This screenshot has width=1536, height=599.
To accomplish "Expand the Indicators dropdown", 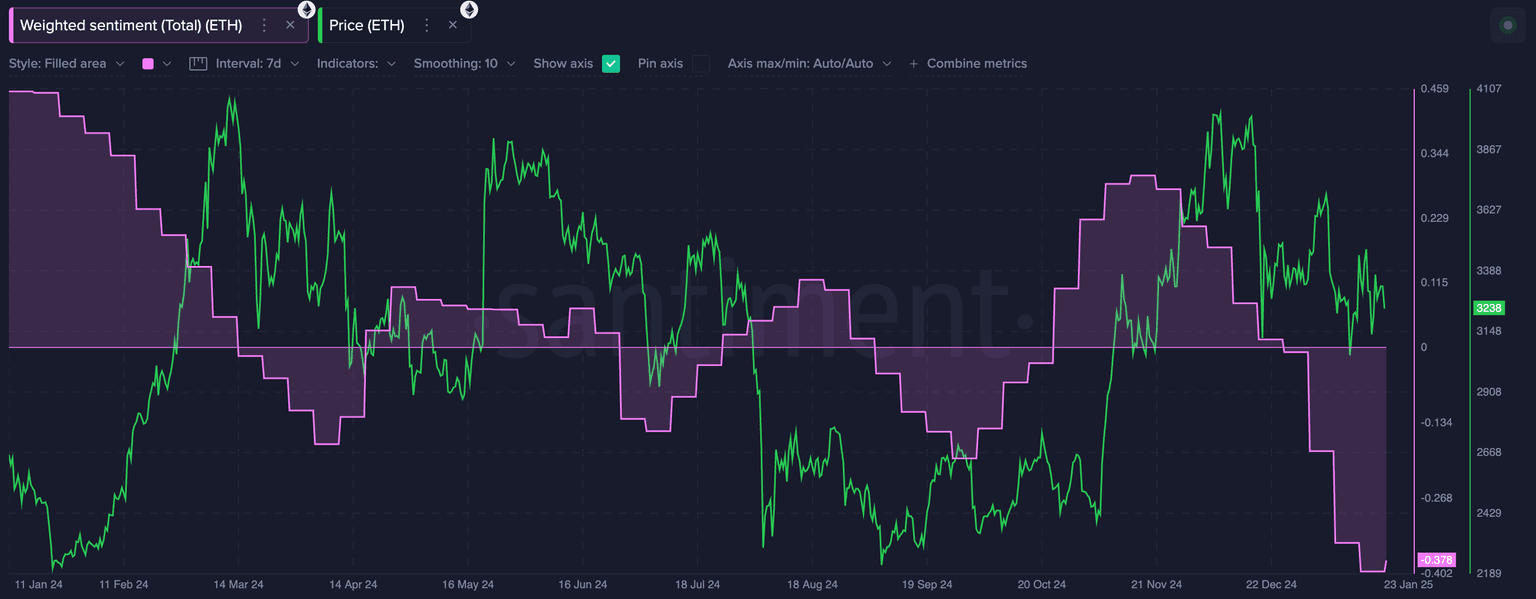I will 356,63.
